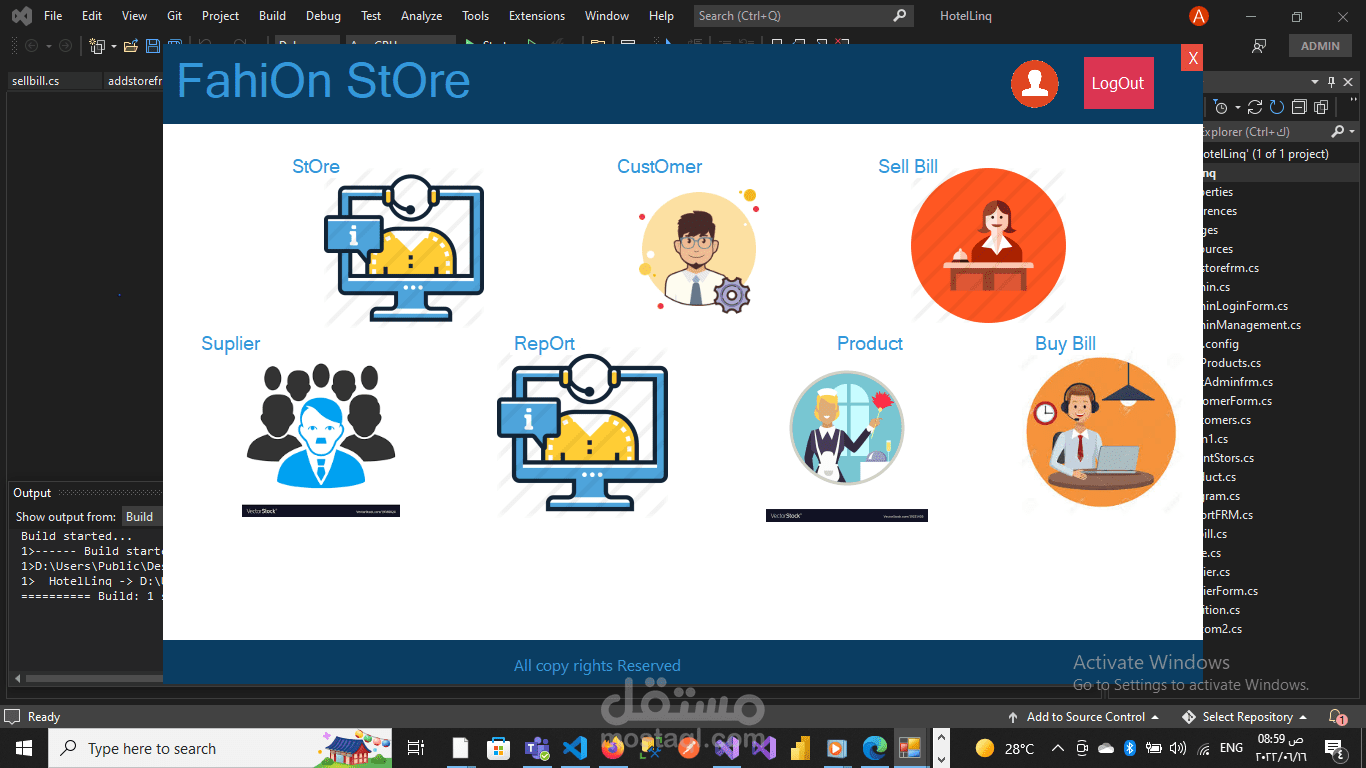
Task: Click the New Project toolbar icon
Action: click(x=97, y=46)
